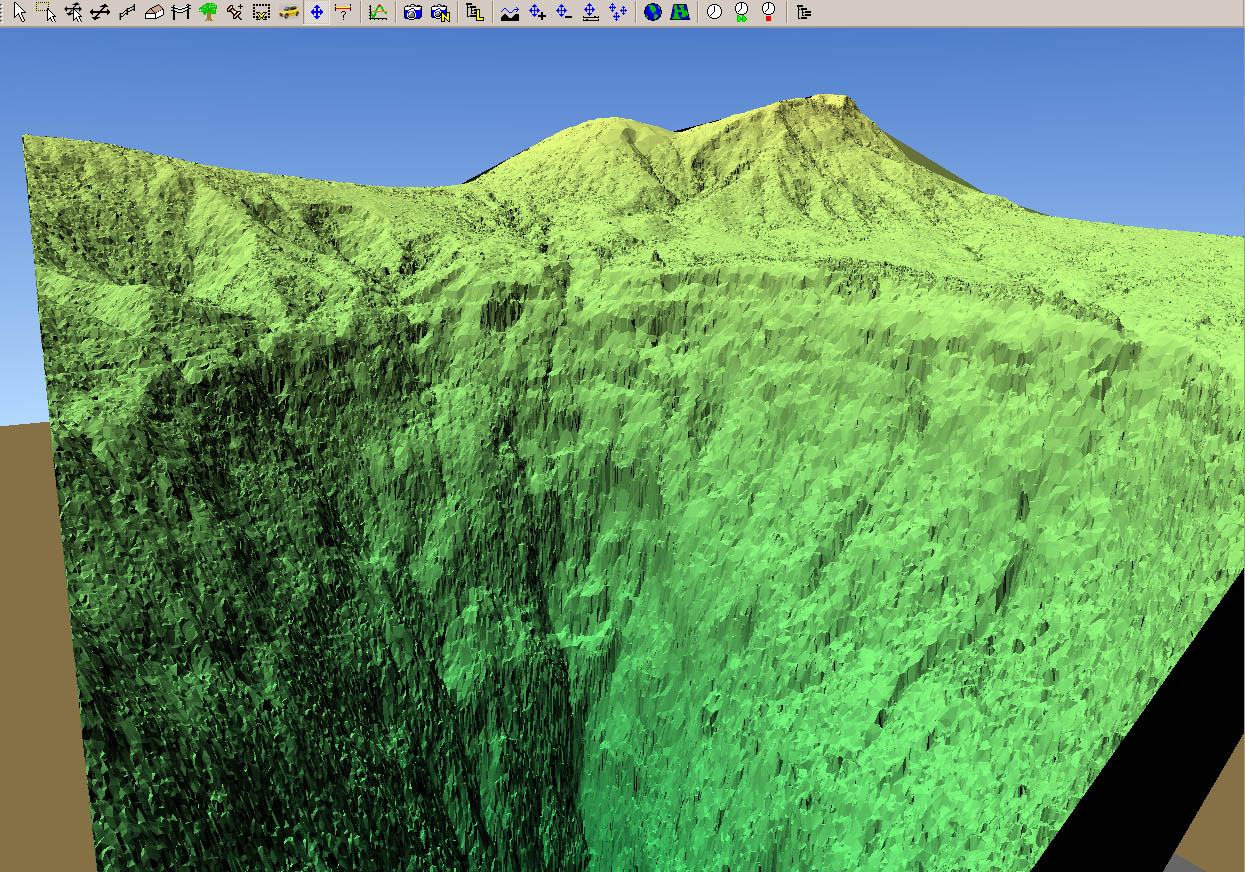Click the fast-forward time clock icon
Screen dimensions: 1245x872
(x=741, y=13)
